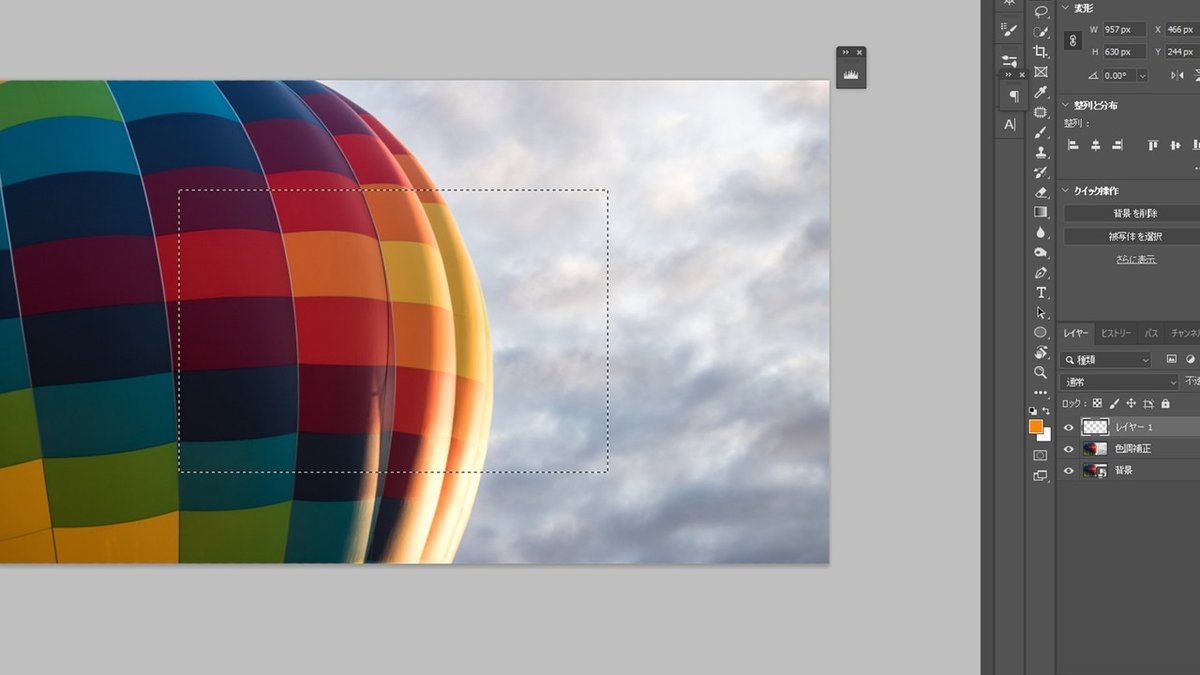
Task: Select the Hand/Rotate View tool
Action: [1041, 352]
